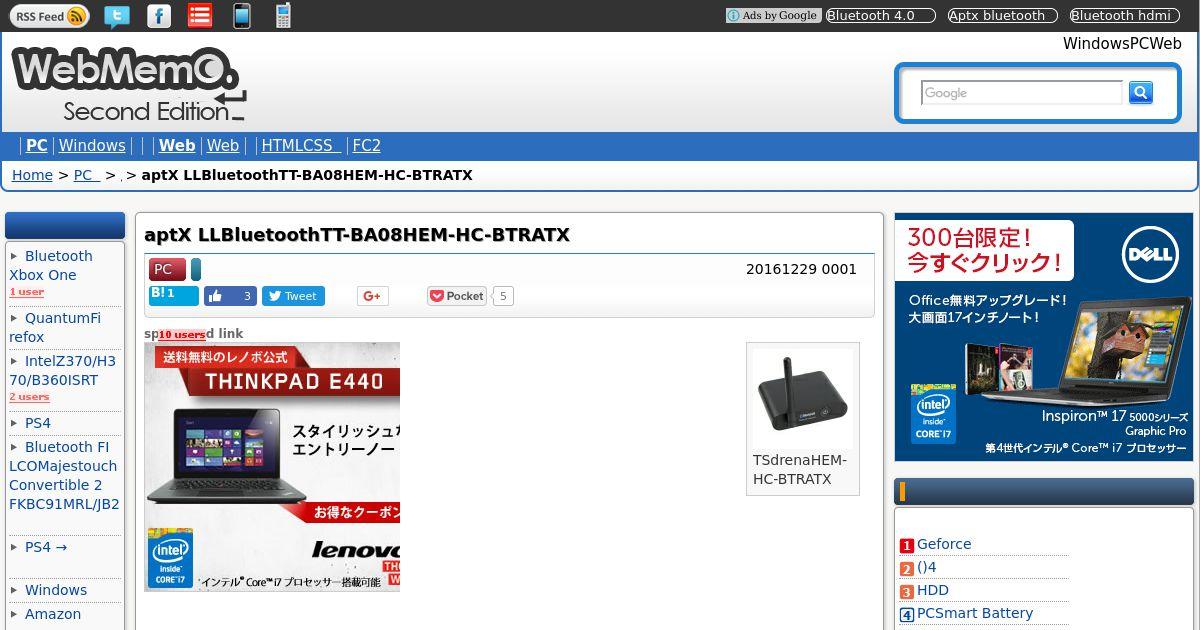Open the red list icon in top bar
Viewport: 1200px width, 630px height.
pos(200,15)
